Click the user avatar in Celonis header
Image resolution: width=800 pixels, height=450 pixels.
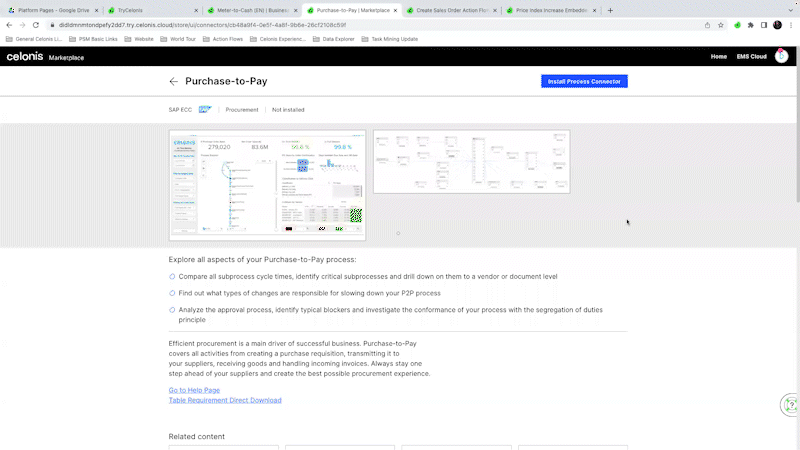781,56
